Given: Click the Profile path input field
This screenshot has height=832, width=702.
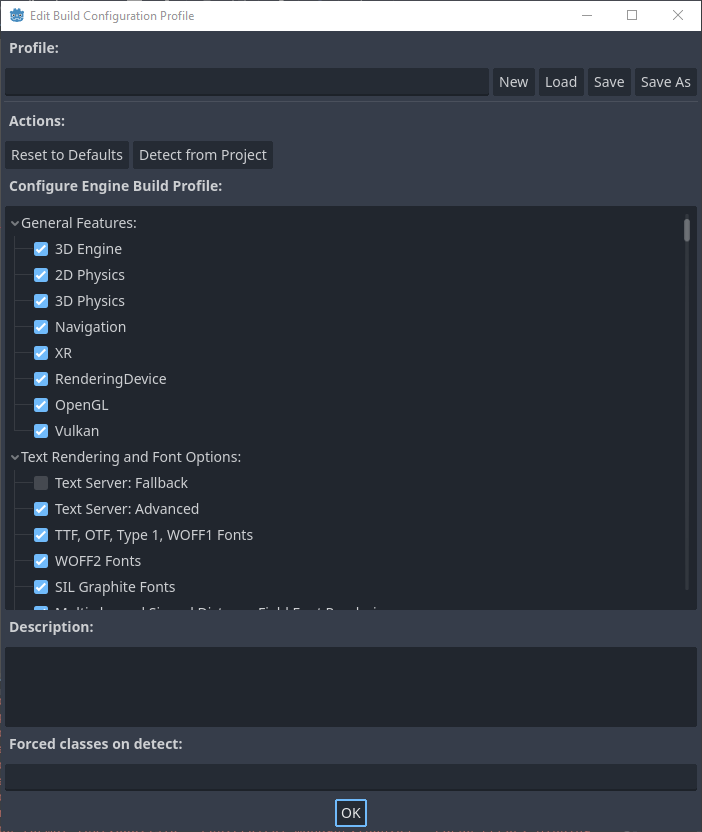Looking at the screenshot, I should click(247, 82).
